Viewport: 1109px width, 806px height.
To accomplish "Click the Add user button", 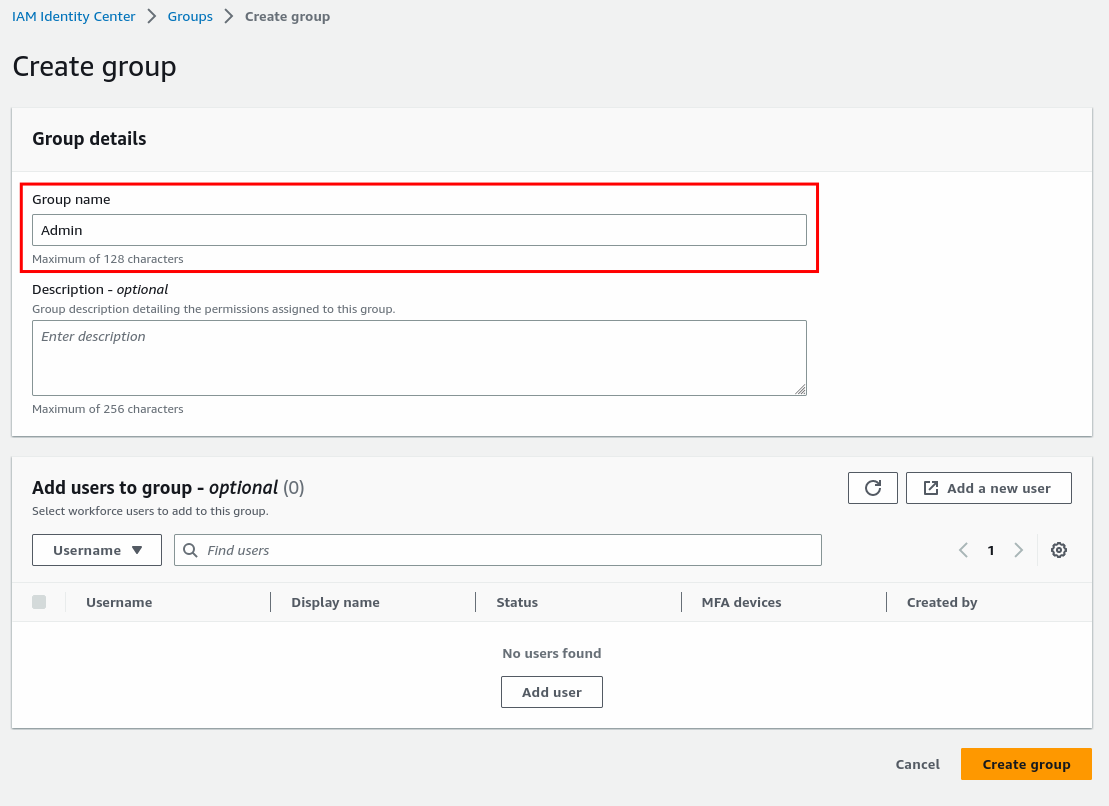I will [x=551, y=692].
